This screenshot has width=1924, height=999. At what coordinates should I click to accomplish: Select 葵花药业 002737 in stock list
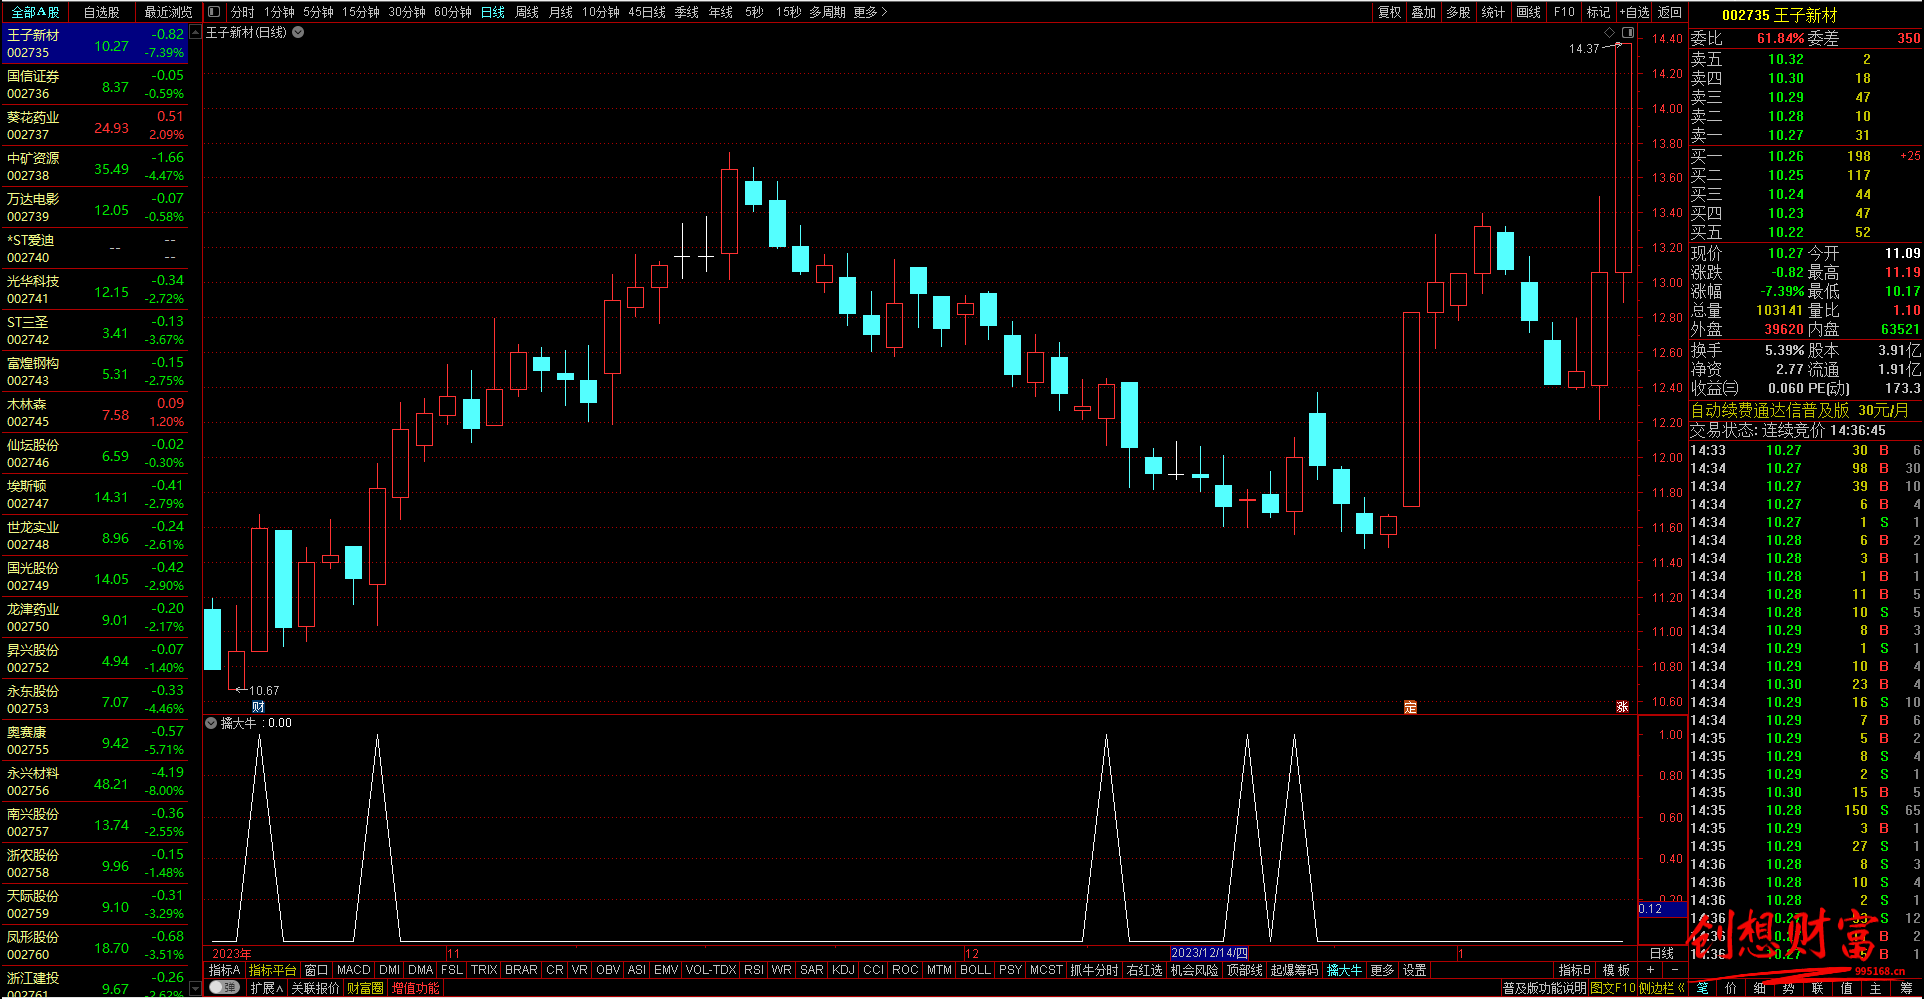tap(95, 125)
